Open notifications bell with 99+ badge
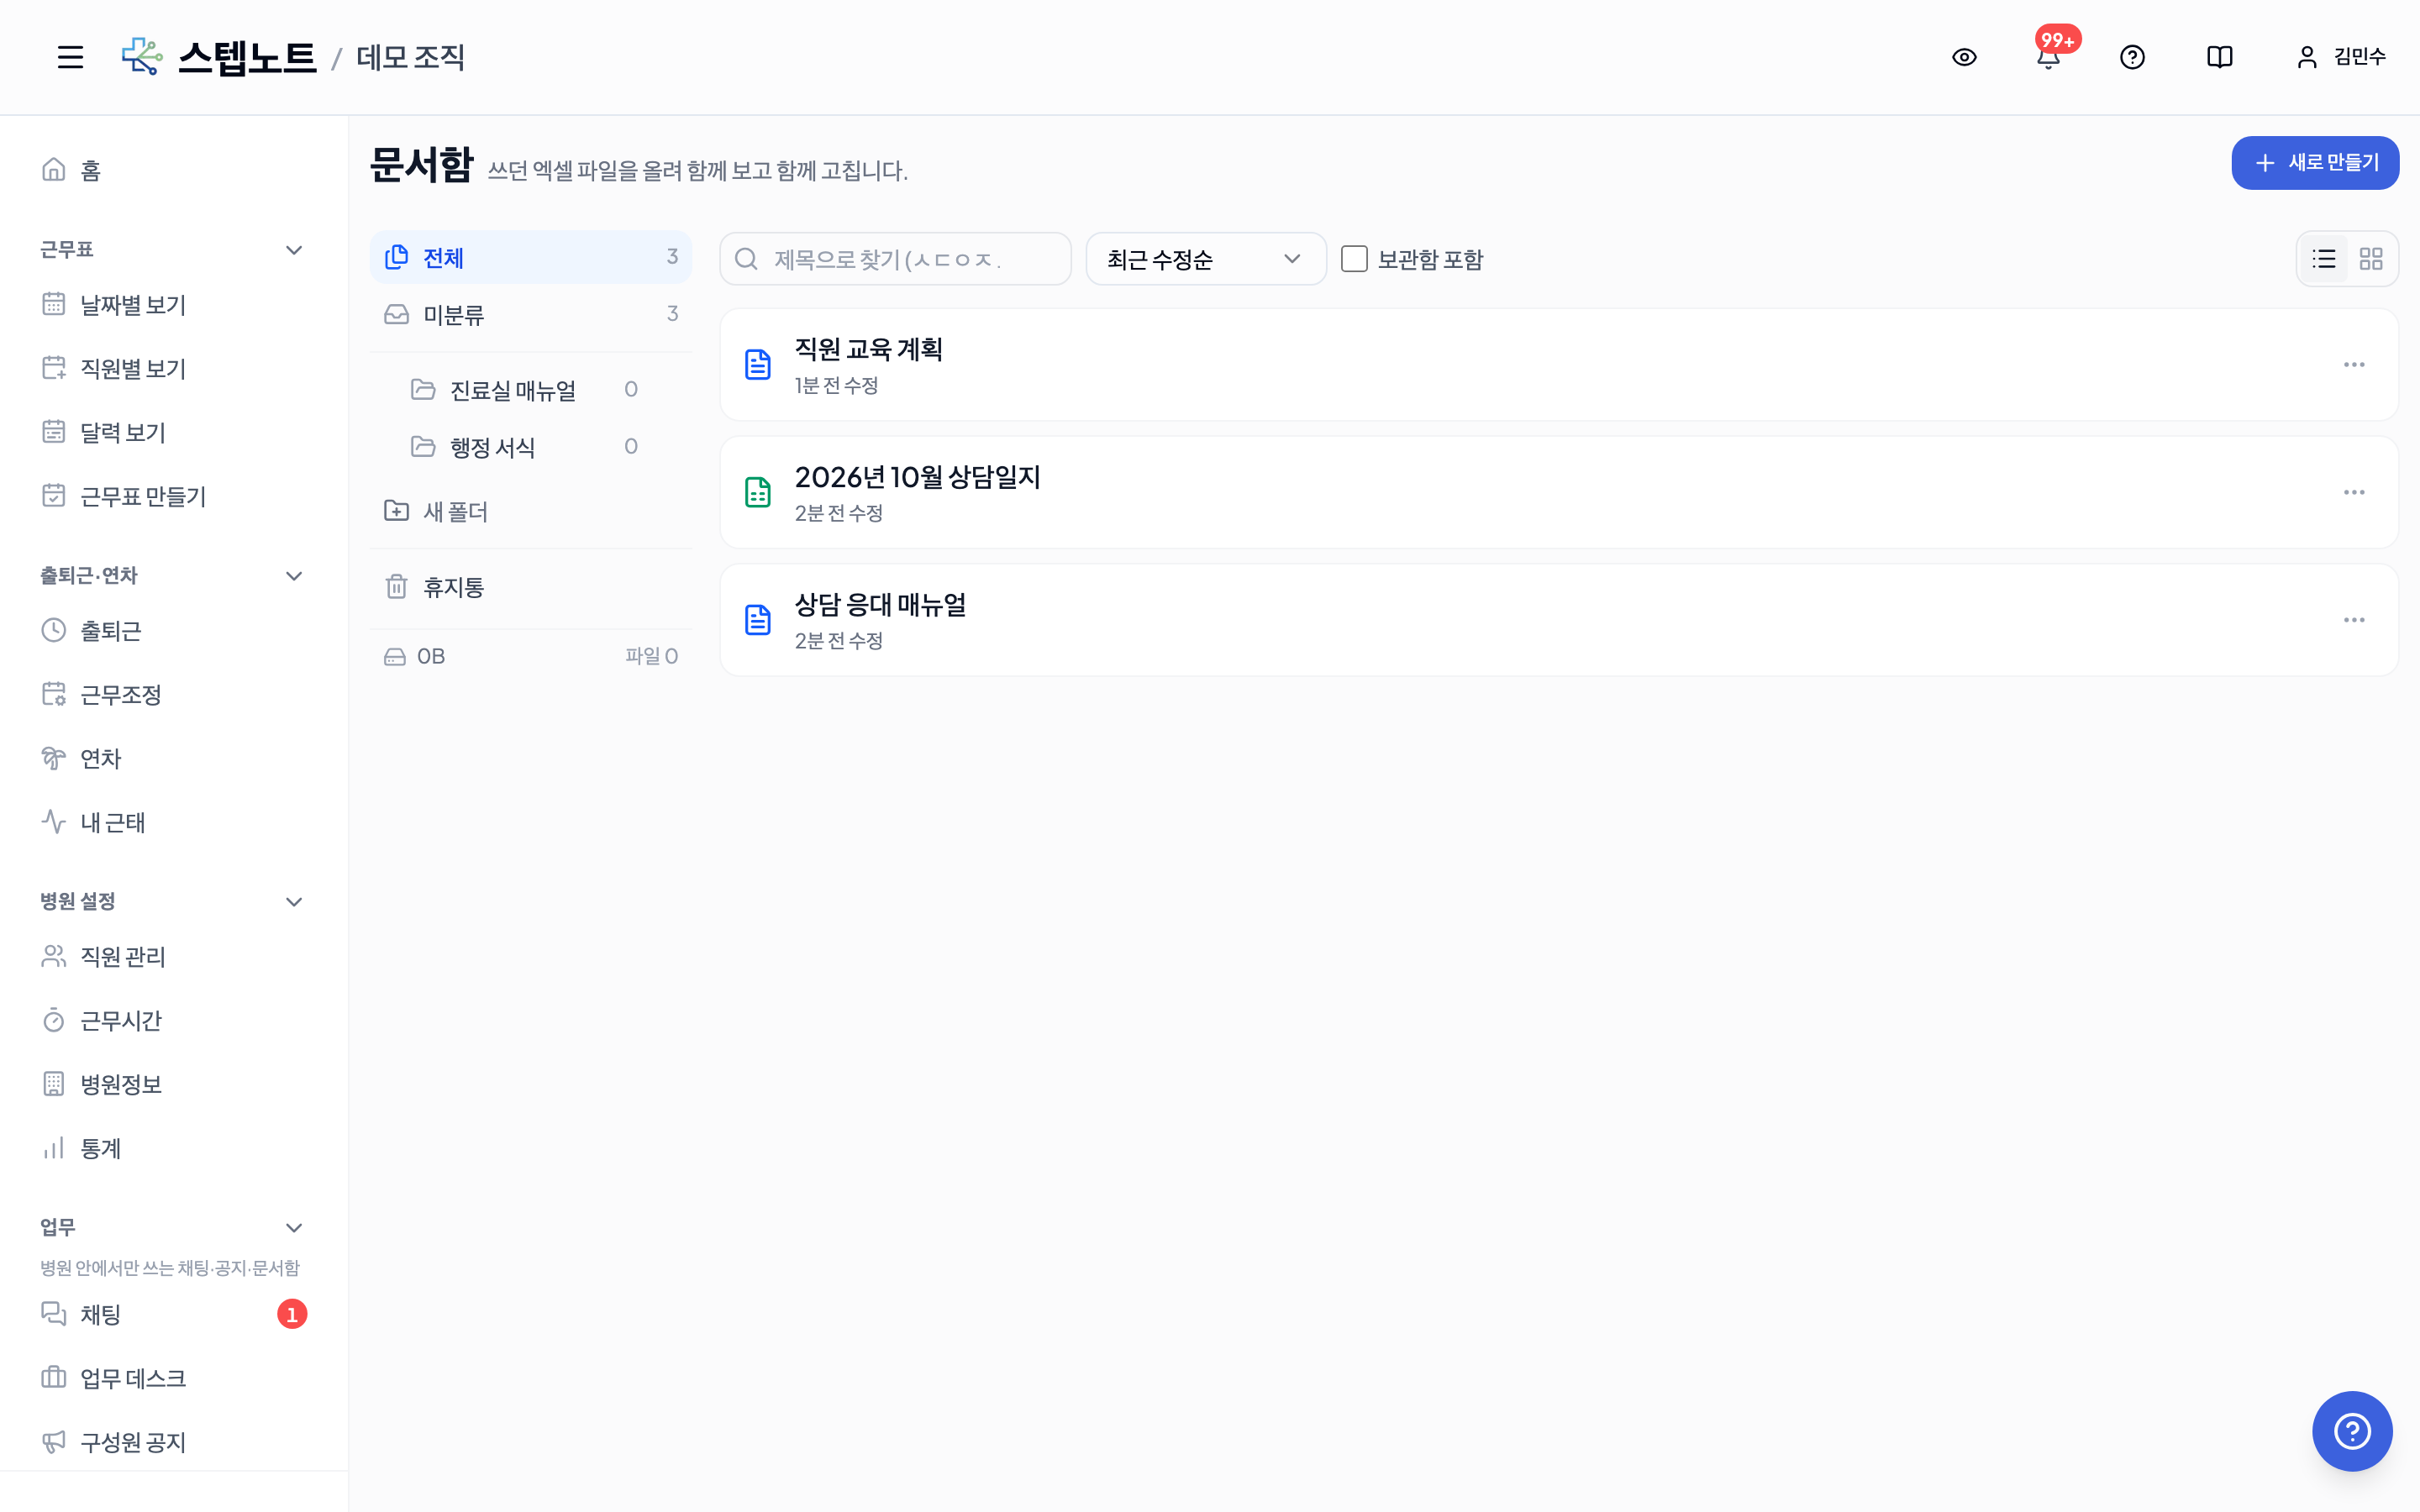Image resolution: width=2420 pixels, height=1512 pixels. point(2048,57)
